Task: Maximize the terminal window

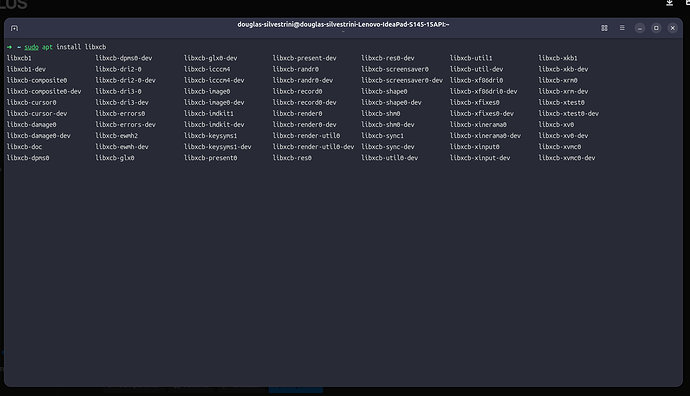Action: [656, 28]
